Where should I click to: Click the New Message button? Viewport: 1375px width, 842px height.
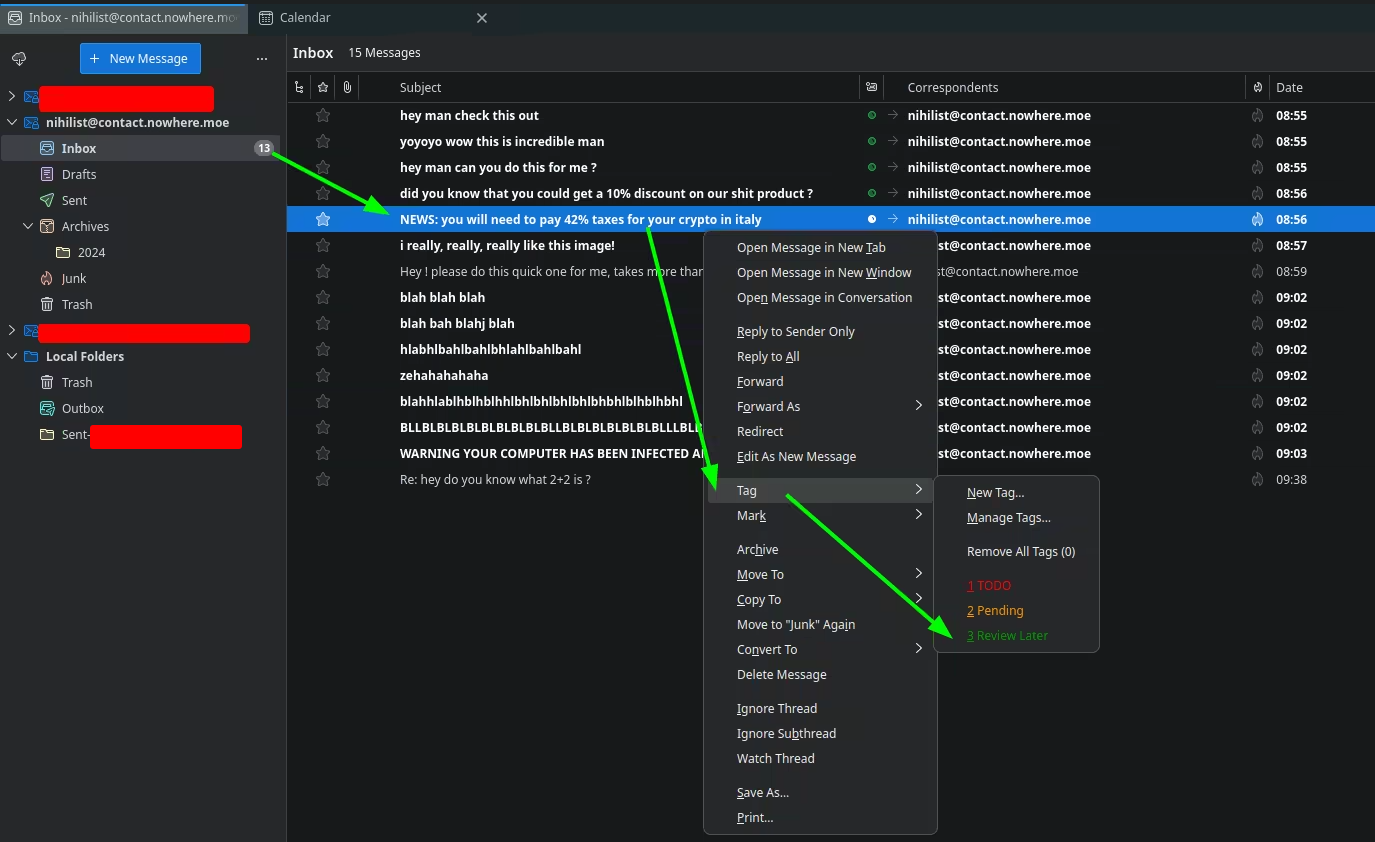(140, 59)
